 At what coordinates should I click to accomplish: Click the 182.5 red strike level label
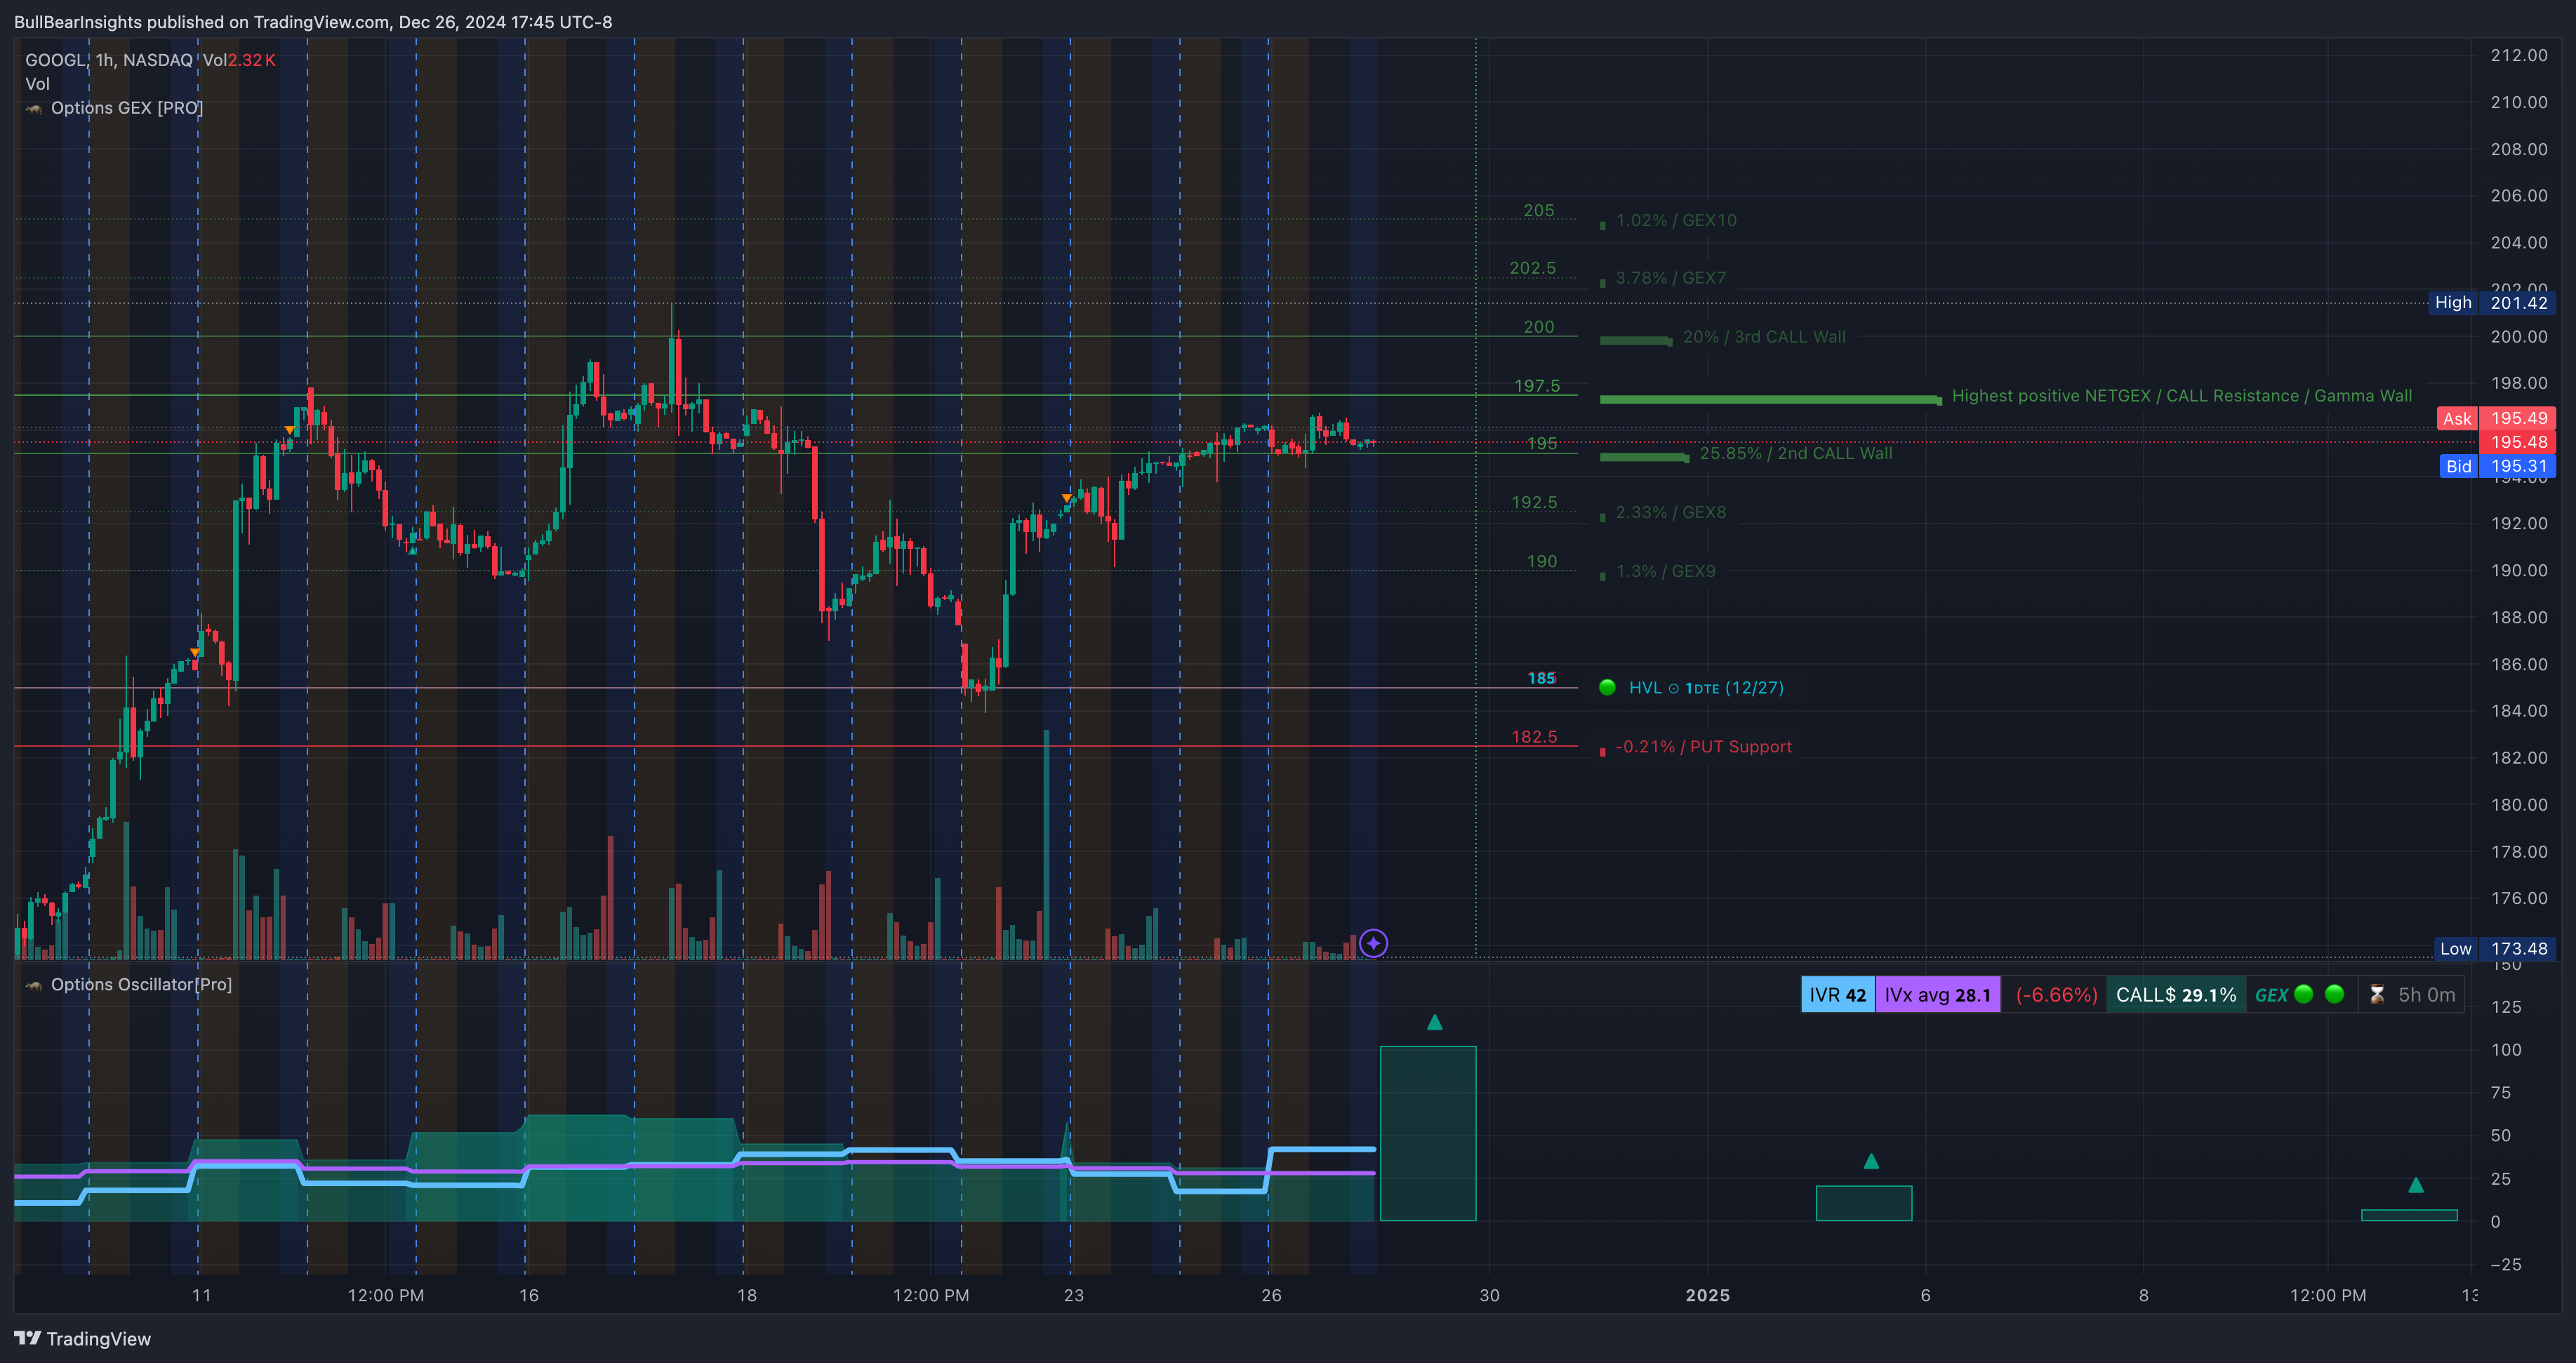[1534, 737]
